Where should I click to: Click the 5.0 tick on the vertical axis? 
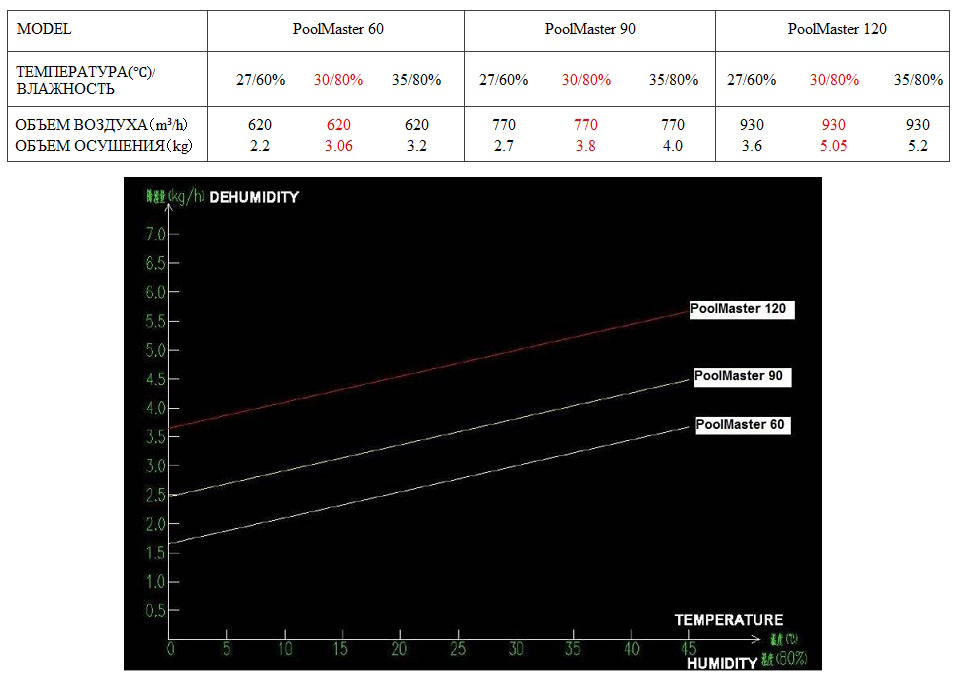155,351
